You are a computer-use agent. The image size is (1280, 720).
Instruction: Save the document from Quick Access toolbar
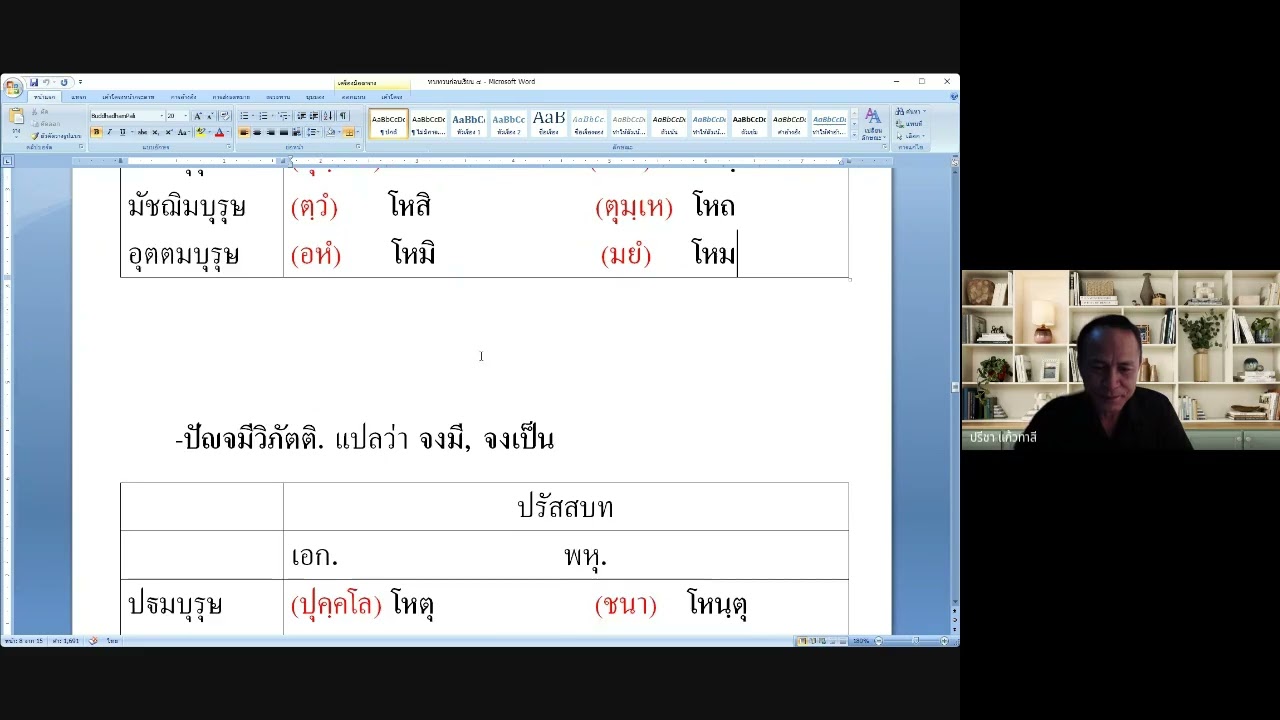pos(34,82)
